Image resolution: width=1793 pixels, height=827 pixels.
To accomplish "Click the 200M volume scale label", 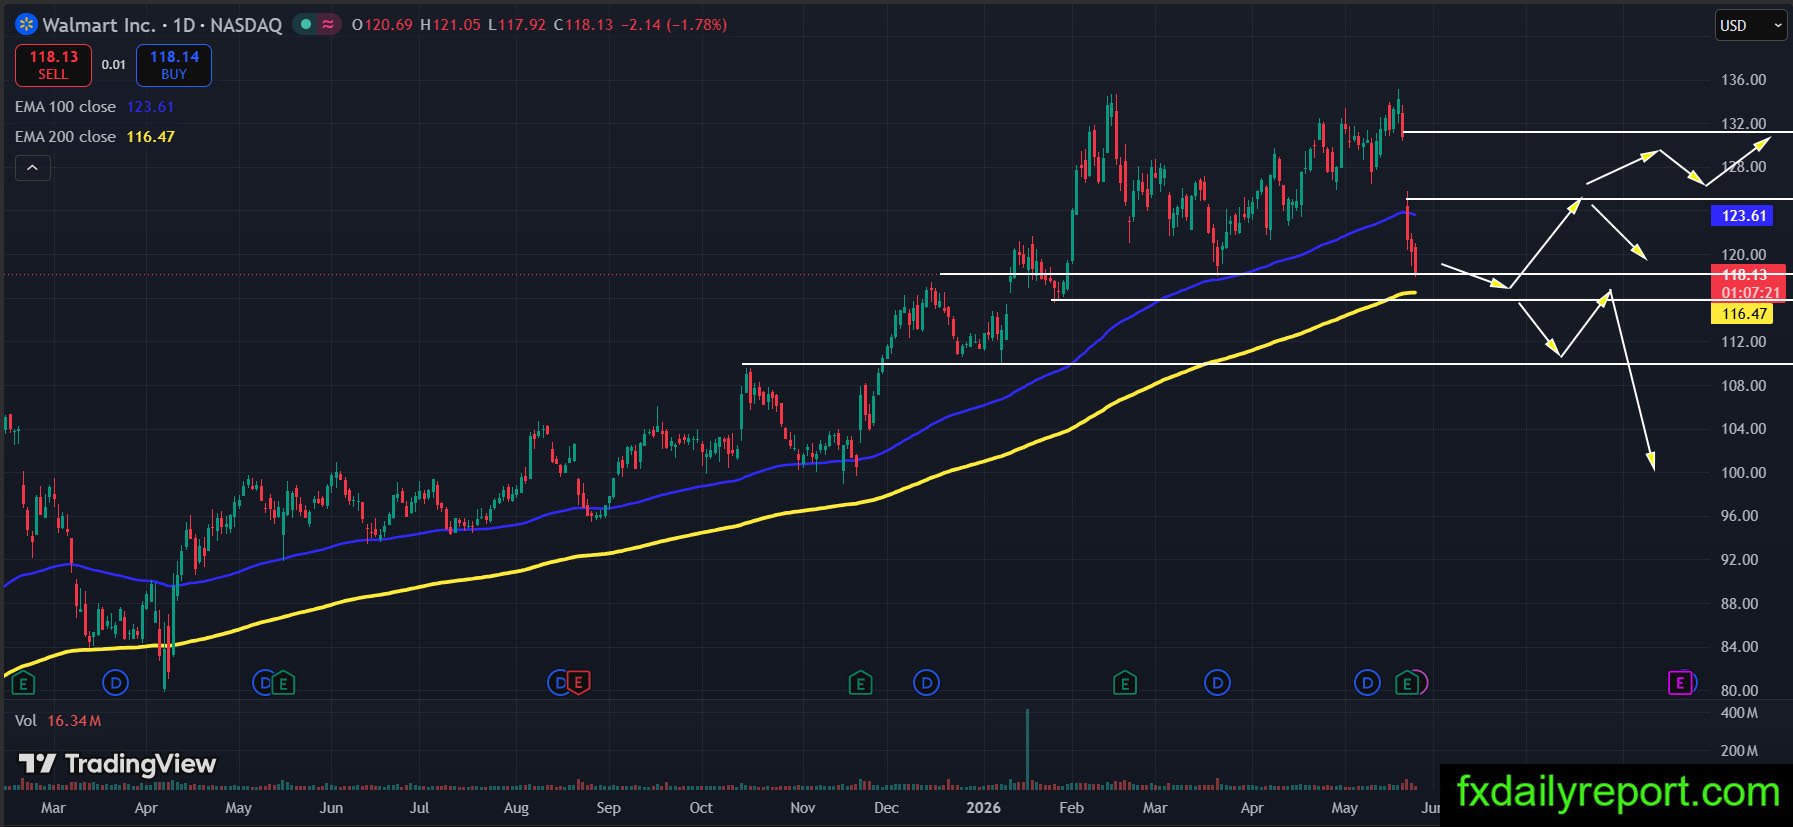I will (1739, 751).
